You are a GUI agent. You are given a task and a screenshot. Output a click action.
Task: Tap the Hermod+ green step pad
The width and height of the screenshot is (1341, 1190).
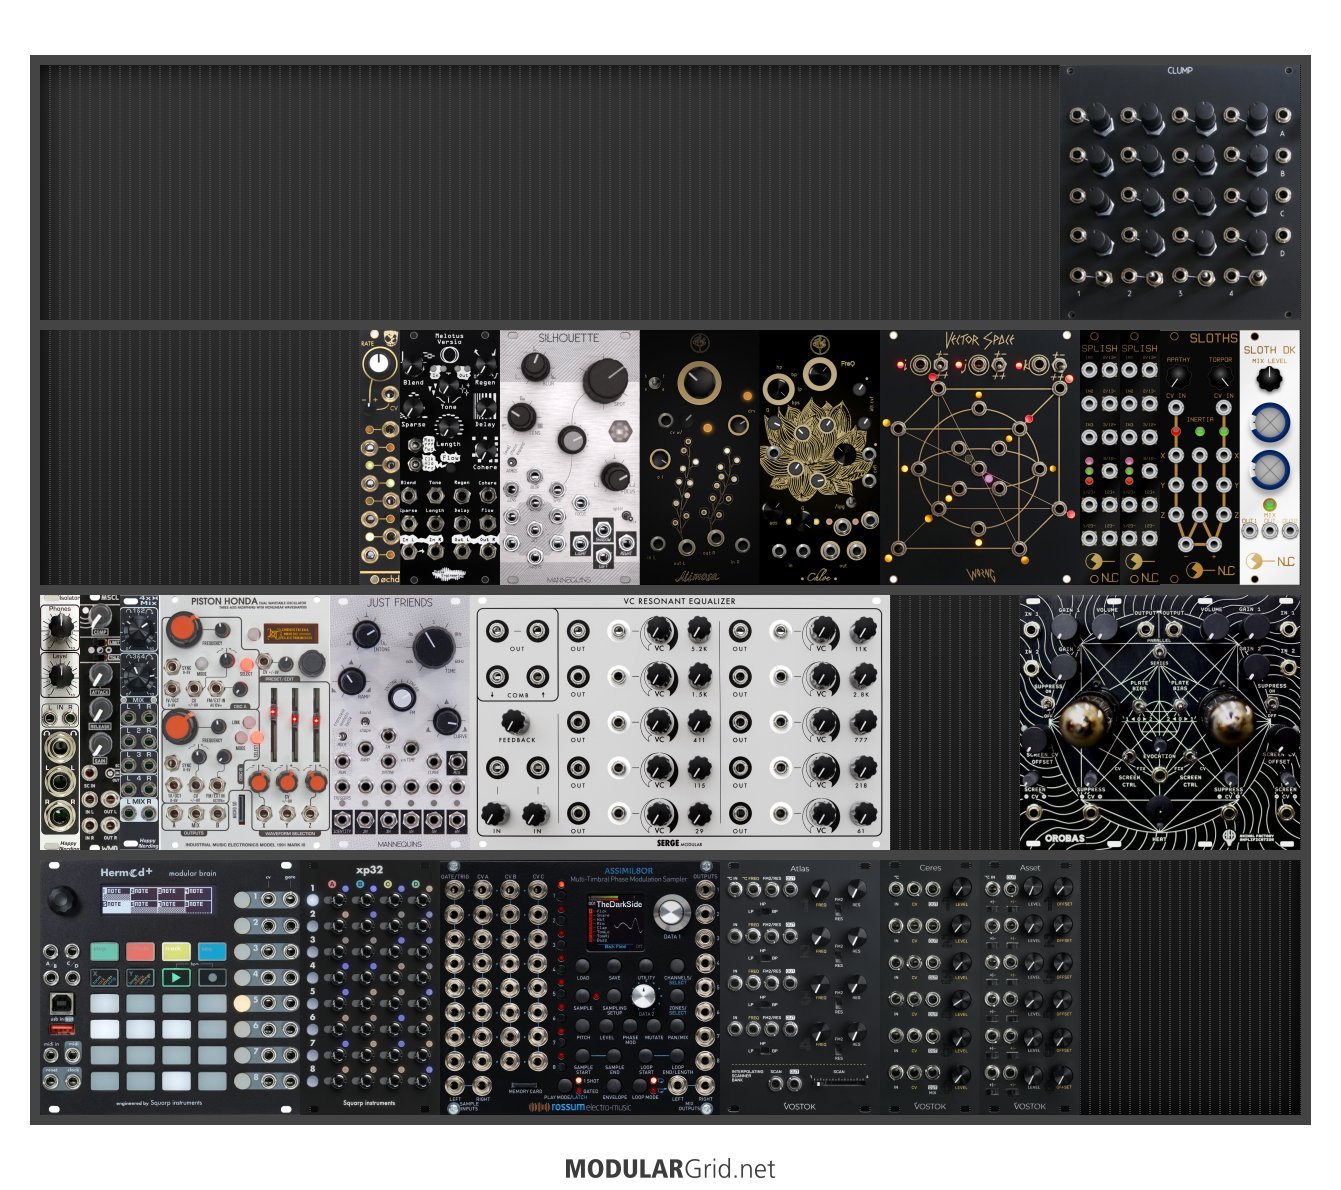coord(105,951)
